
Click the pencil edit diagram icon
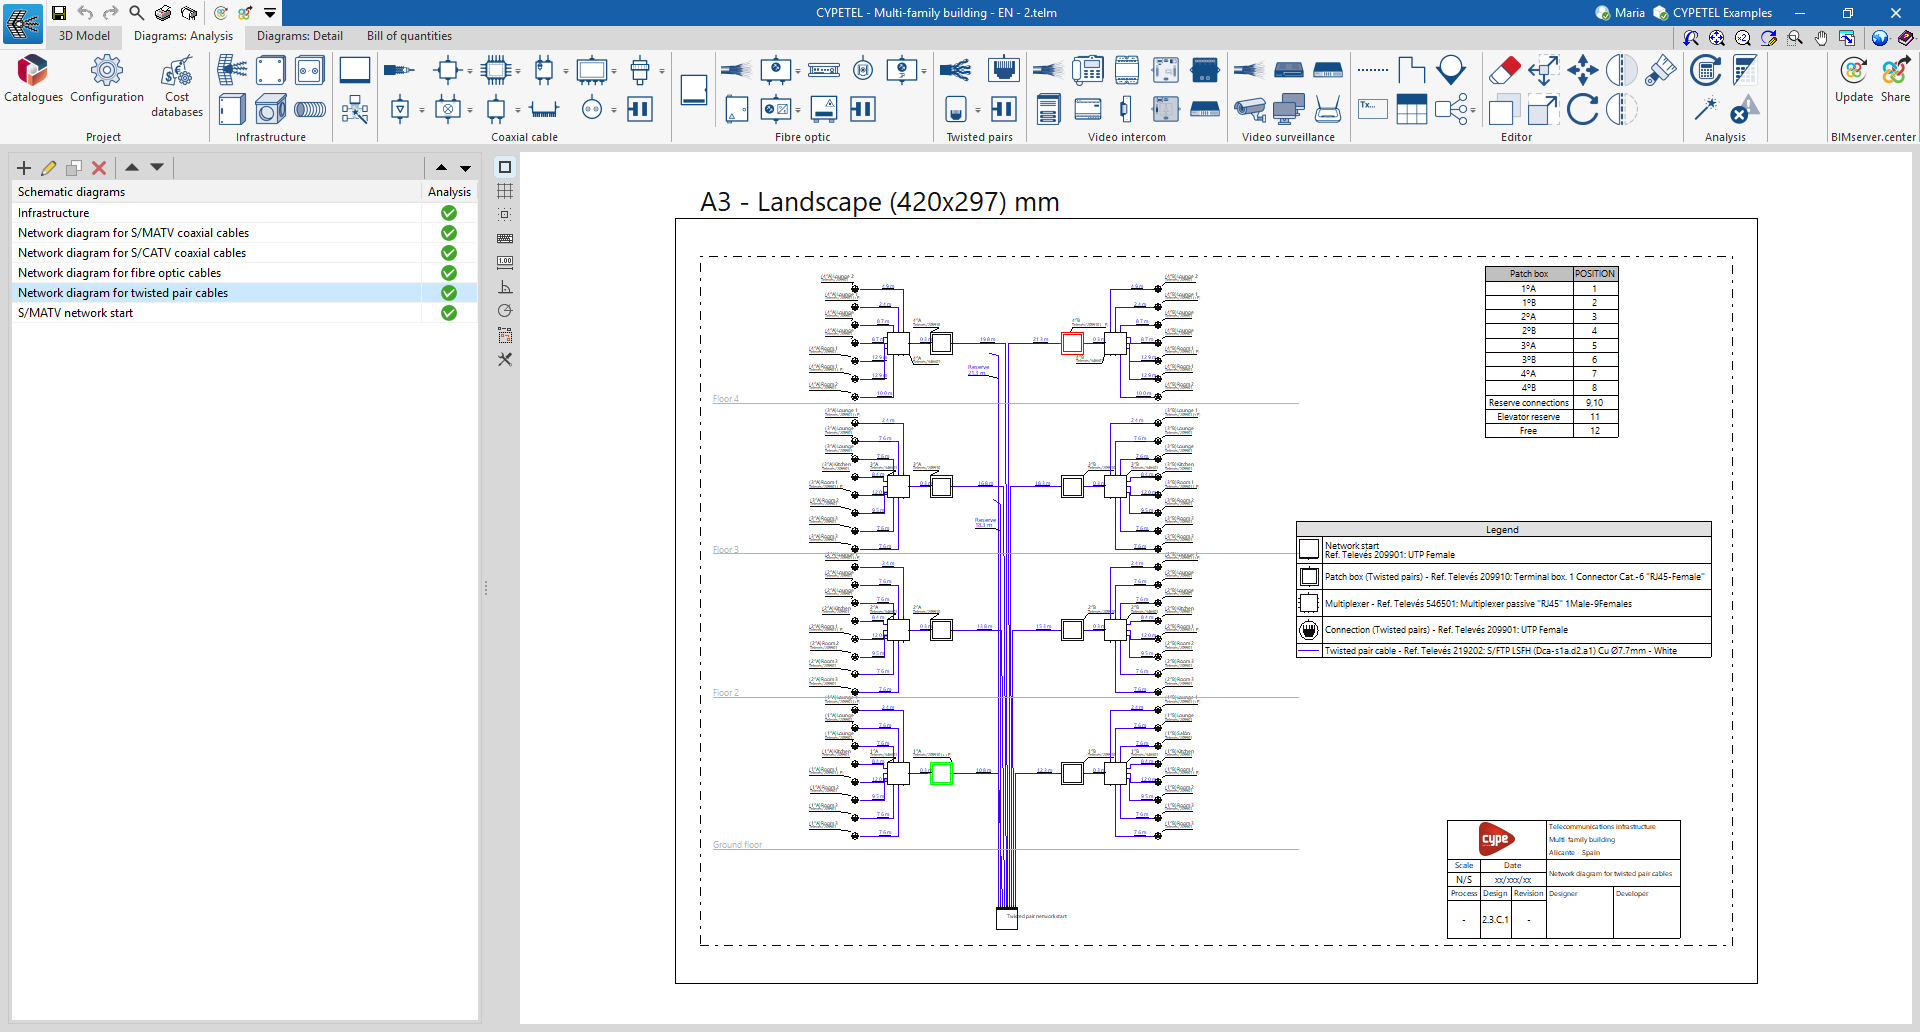pos(48,168)
